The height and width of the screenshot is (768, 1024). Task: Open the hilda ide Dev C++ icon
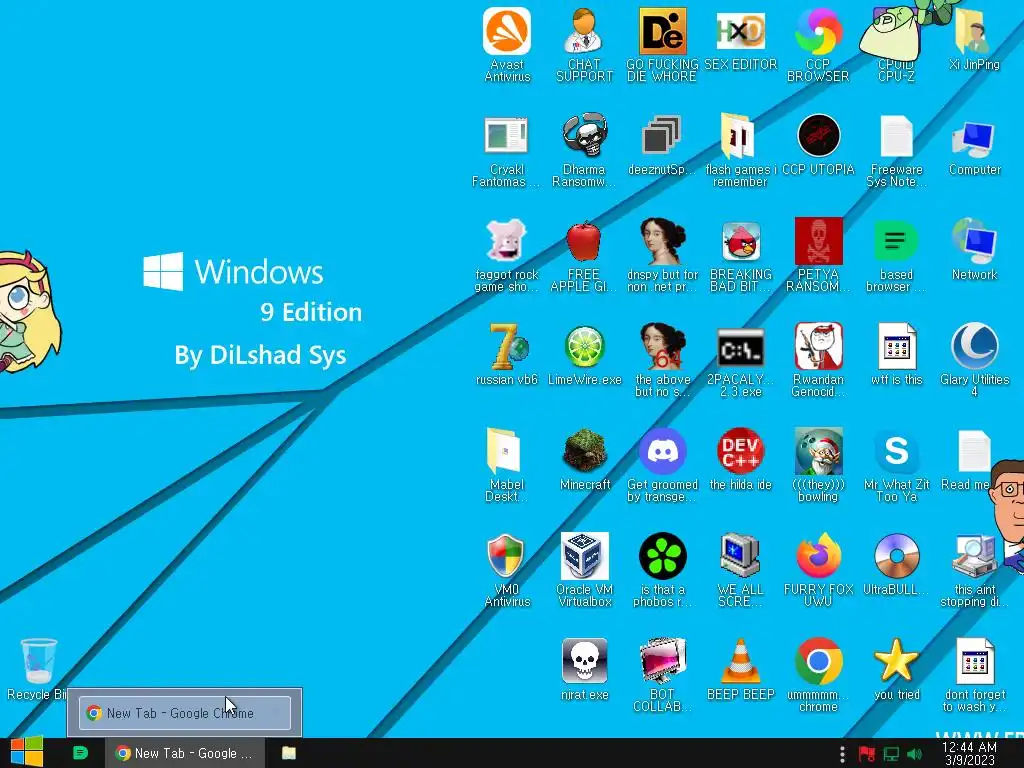[x=741, y=452]
